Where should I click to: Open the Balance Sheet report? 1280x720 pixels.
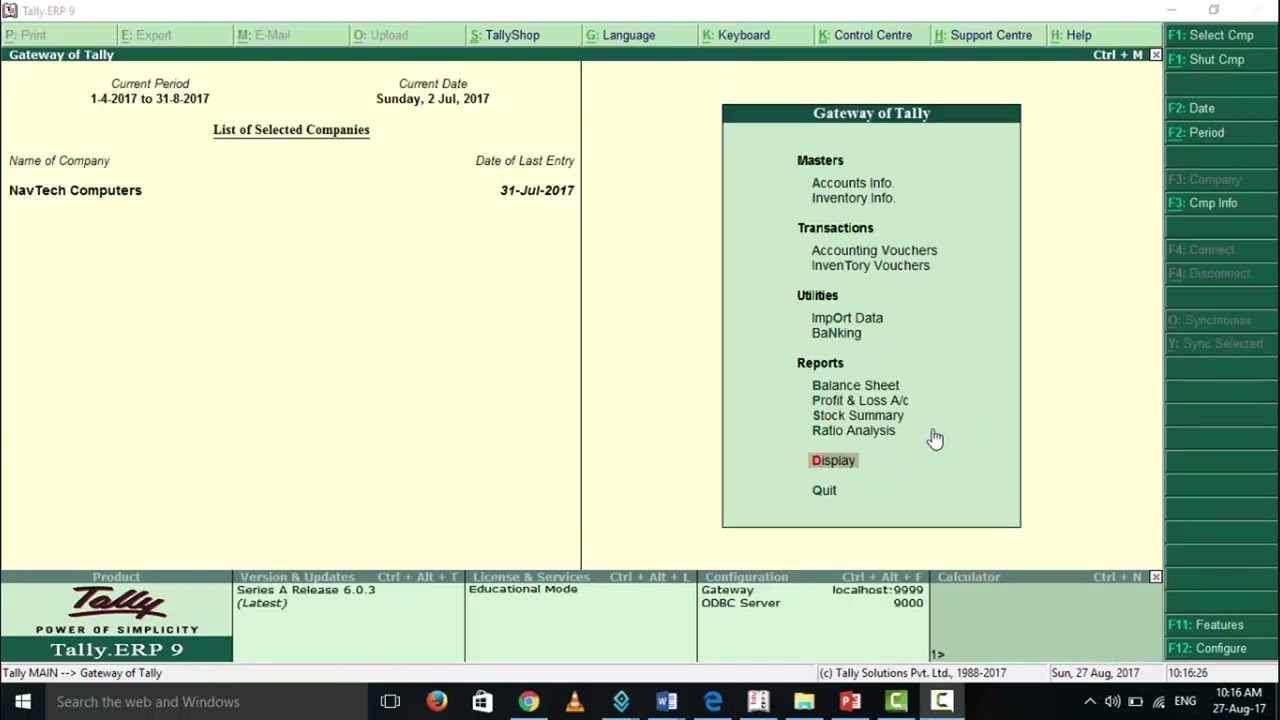coord(855,385)
